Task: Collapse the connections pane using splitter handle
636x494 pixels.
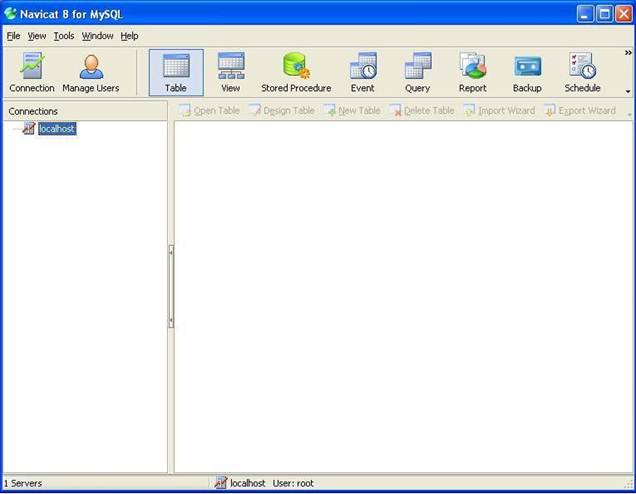Action: tap(171, 286)
